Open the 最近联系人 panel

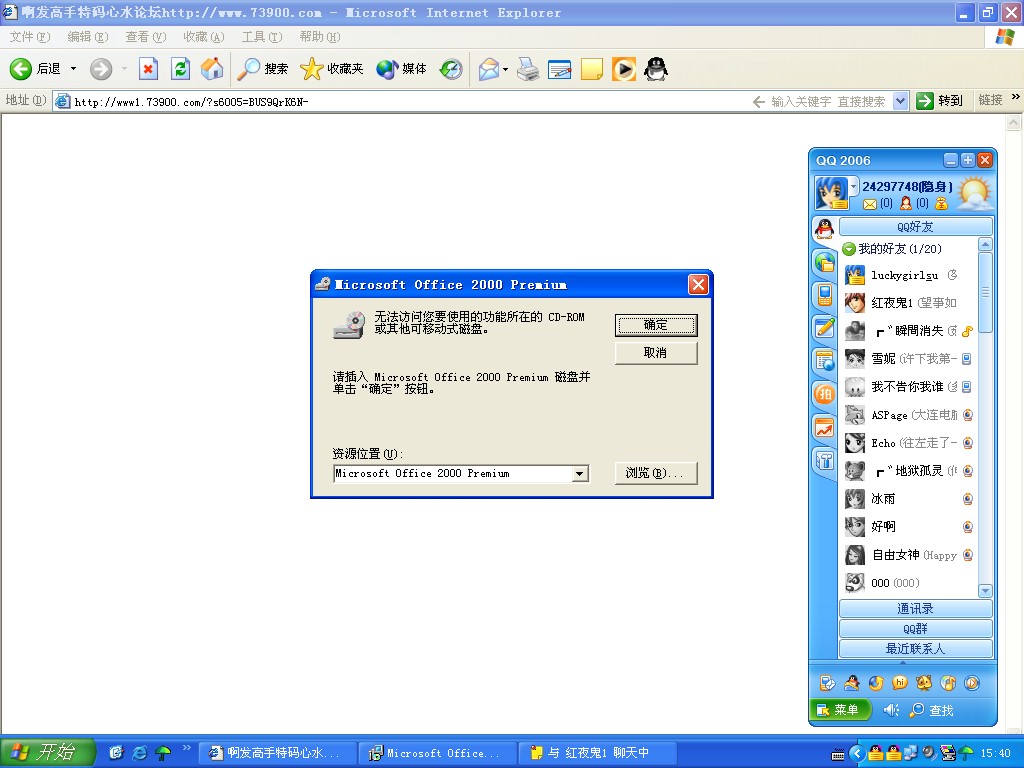915,648
